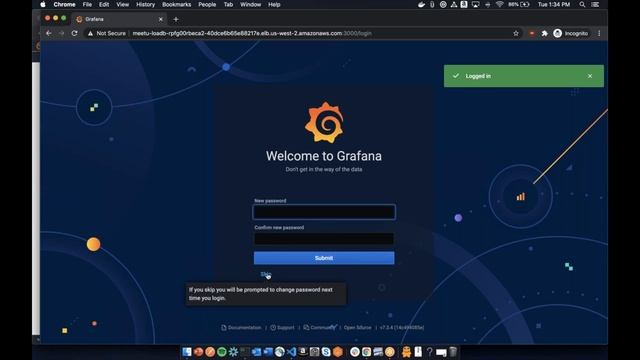The image size is (640, 360).
Task: Open the question mark Dock item
Action: 429,352
